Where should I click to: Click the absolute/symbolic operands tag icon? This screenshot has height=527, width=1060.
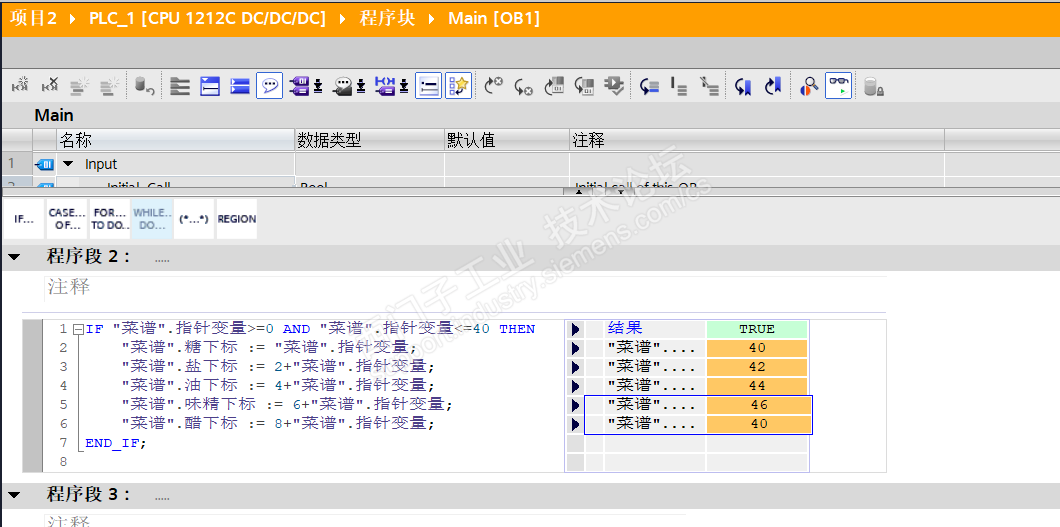pos(299,86)
